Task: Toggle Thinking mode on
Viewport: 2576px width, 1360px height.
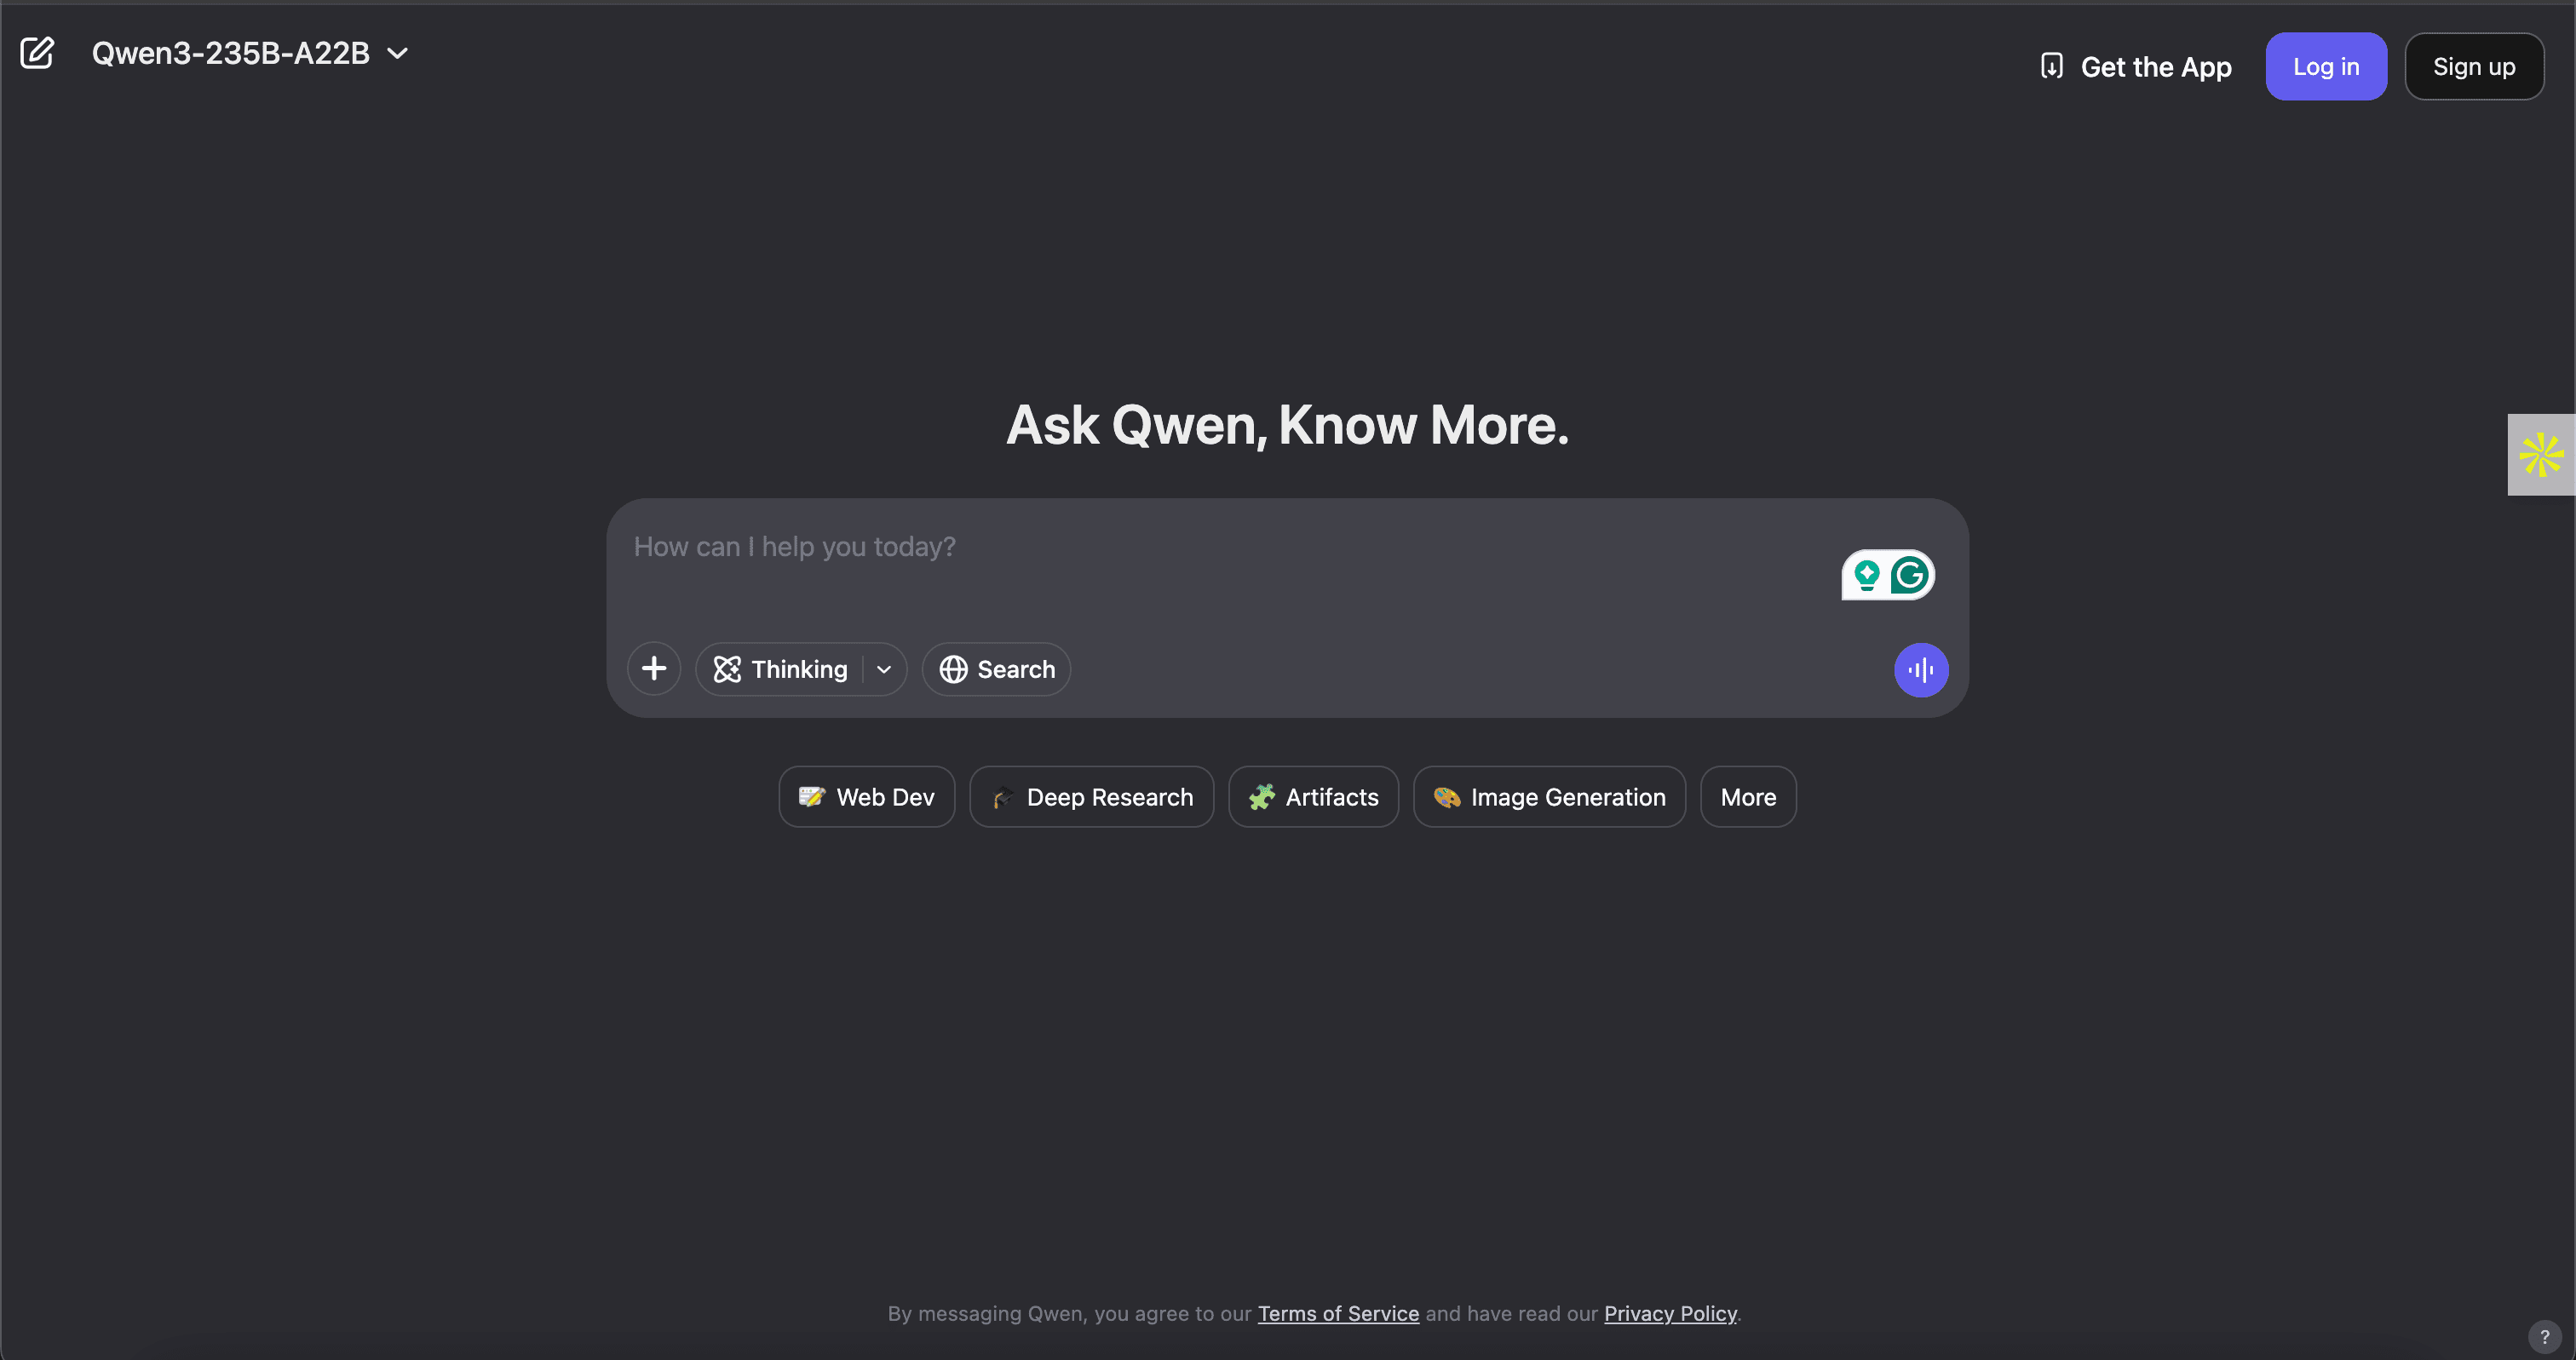Action: (x=781, y=669)
